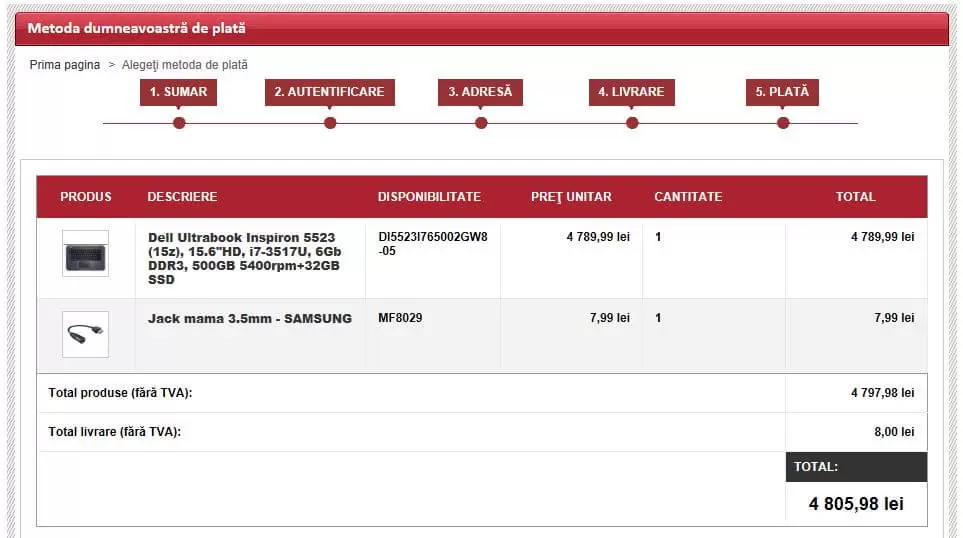Screen dimensions: 963x538
Task: Open Dell Ultrabook Inspiron 5523 product description
Action: click(244, 259)
